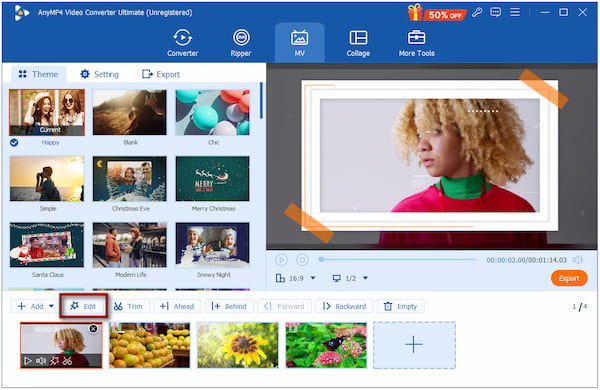Image resolution: width=600 pixels, height=390 pixels.
Task: Click the Happy theme checkmark
Action: 14,143
